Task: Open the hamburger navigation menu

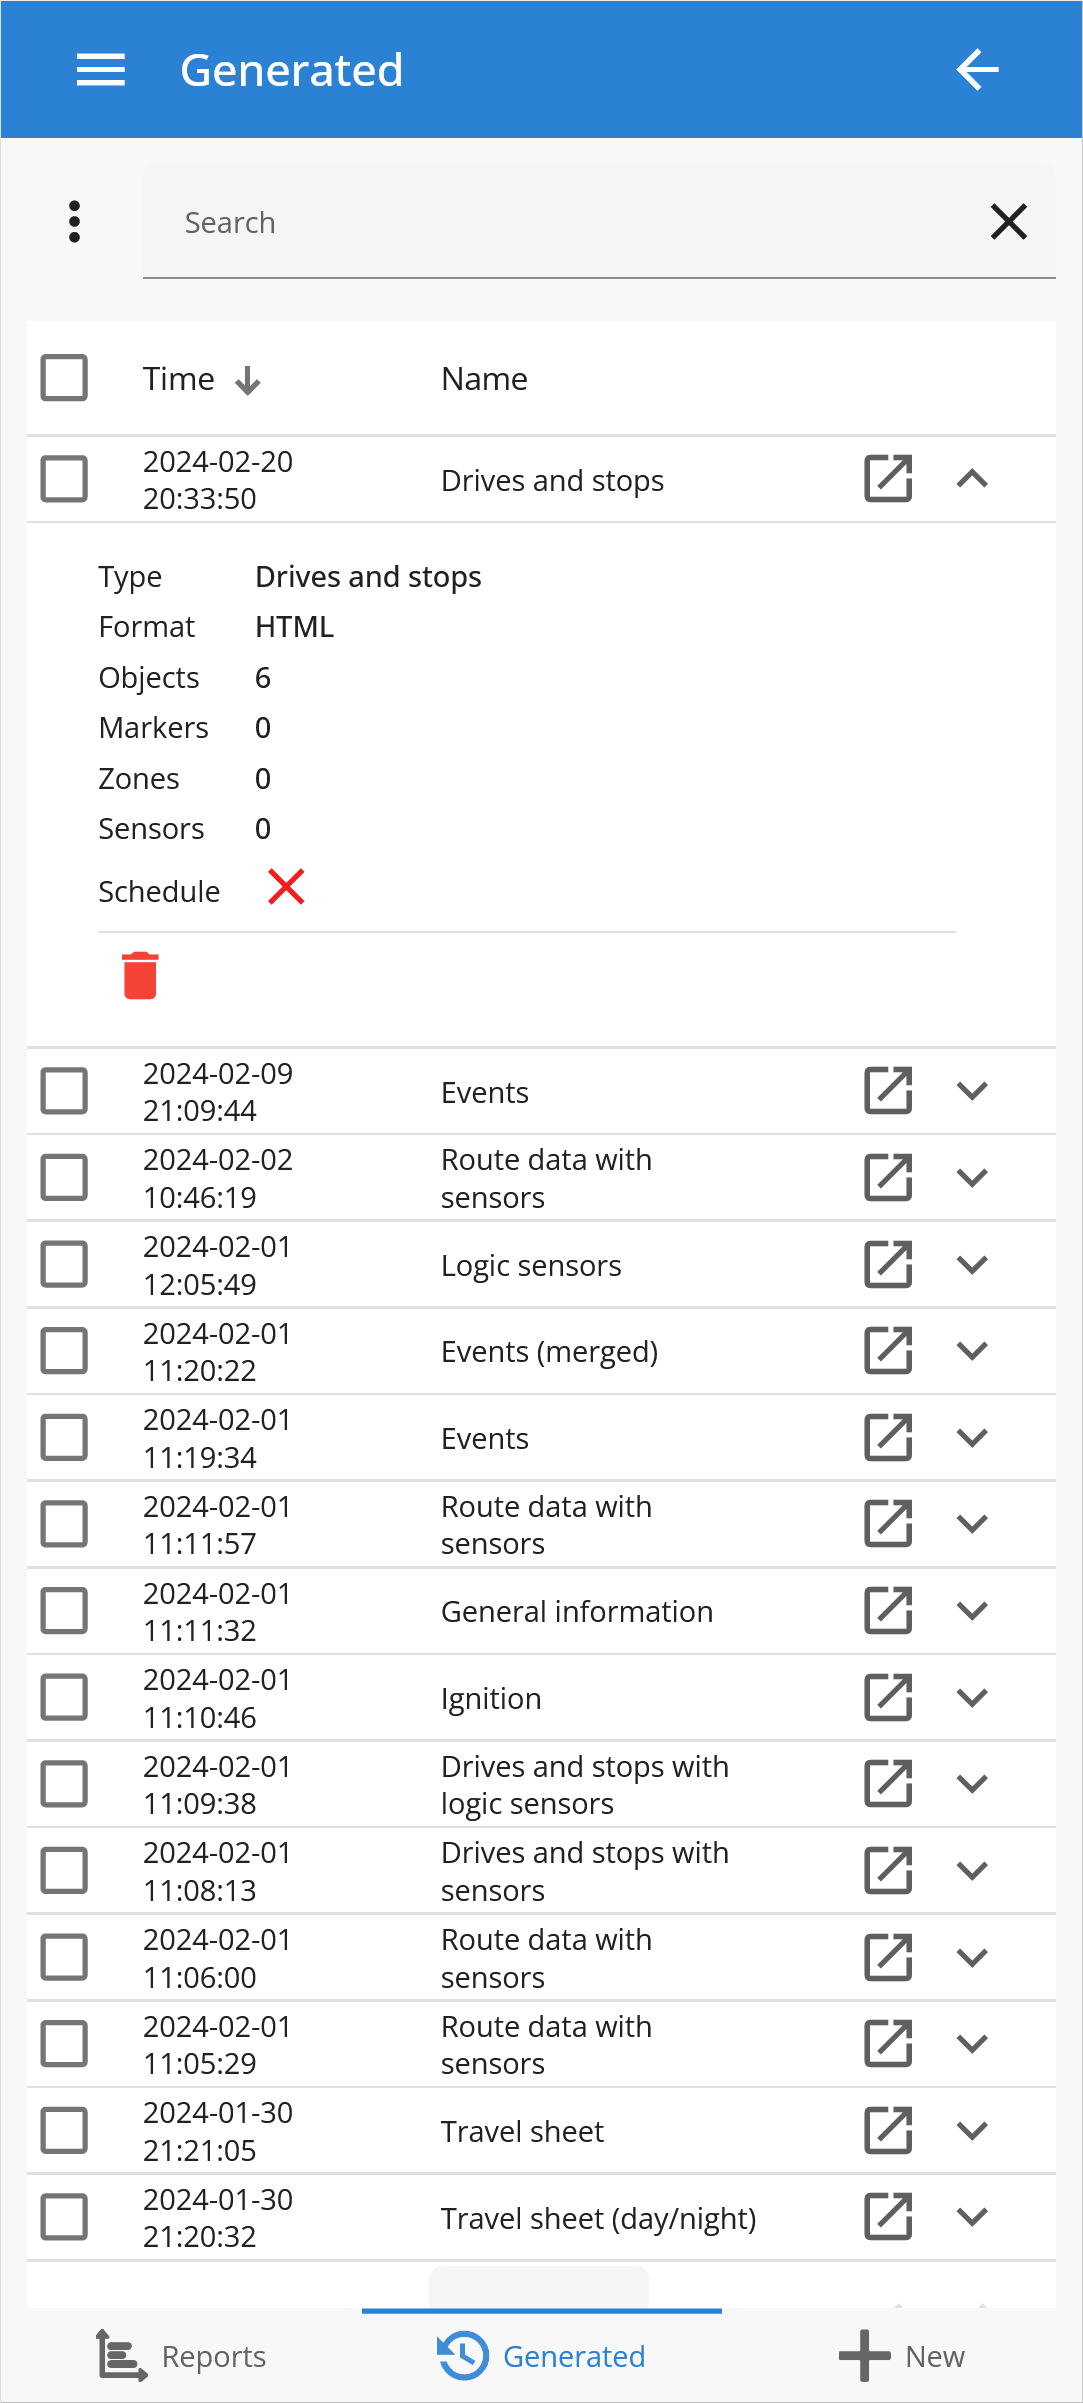Action: [x=101, y=70]
